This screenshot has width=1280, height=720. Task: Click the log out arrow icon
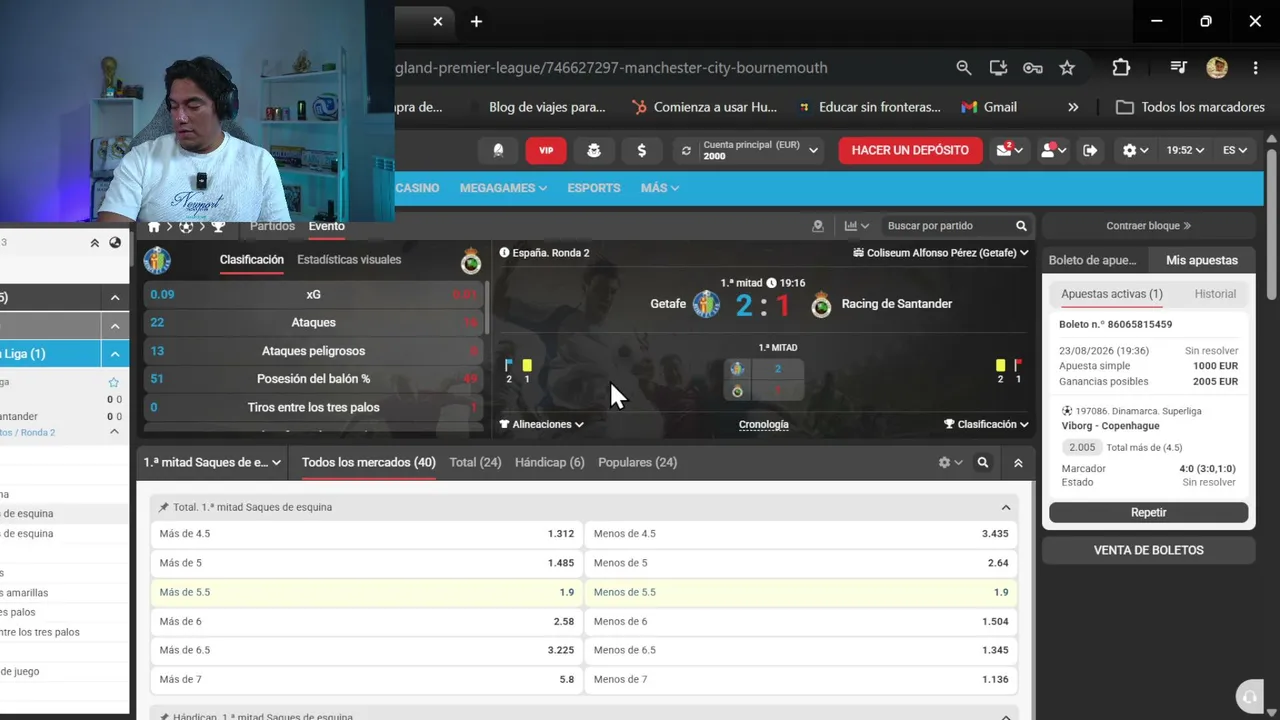[x=1090, y=150]
